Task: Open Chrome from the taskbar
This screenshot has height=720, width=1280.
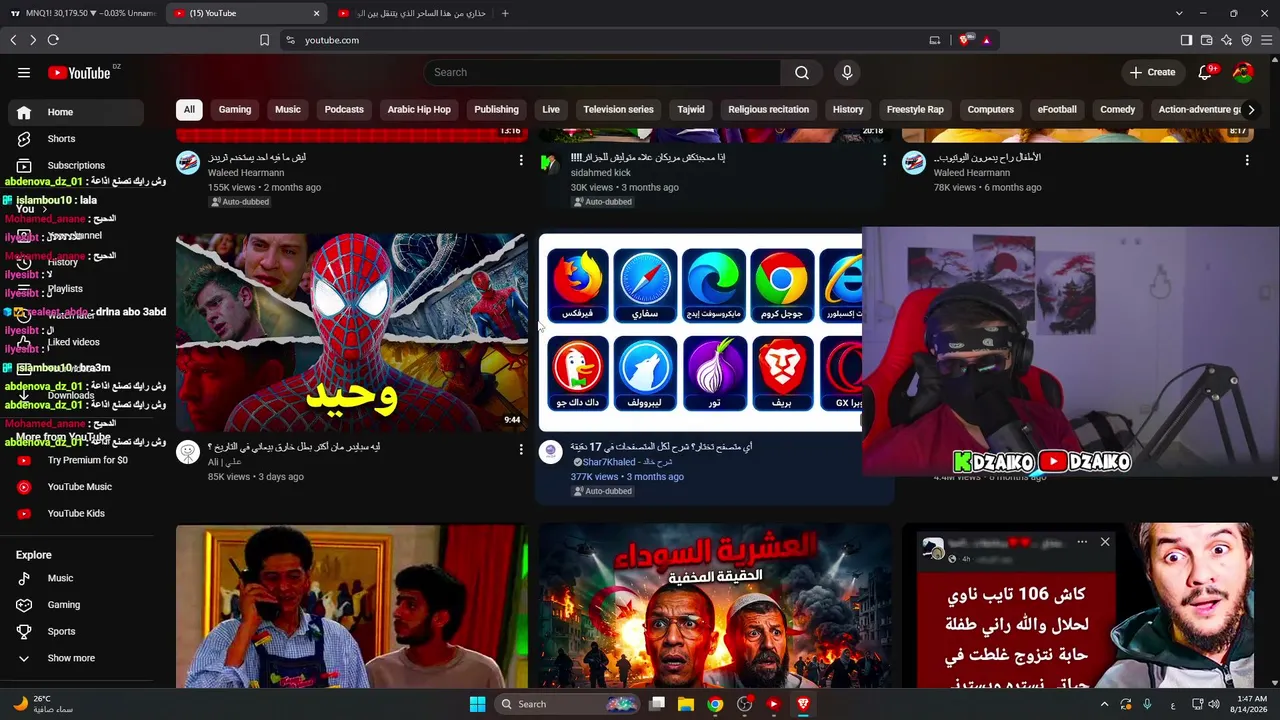Action: click(x=715, y=704)
